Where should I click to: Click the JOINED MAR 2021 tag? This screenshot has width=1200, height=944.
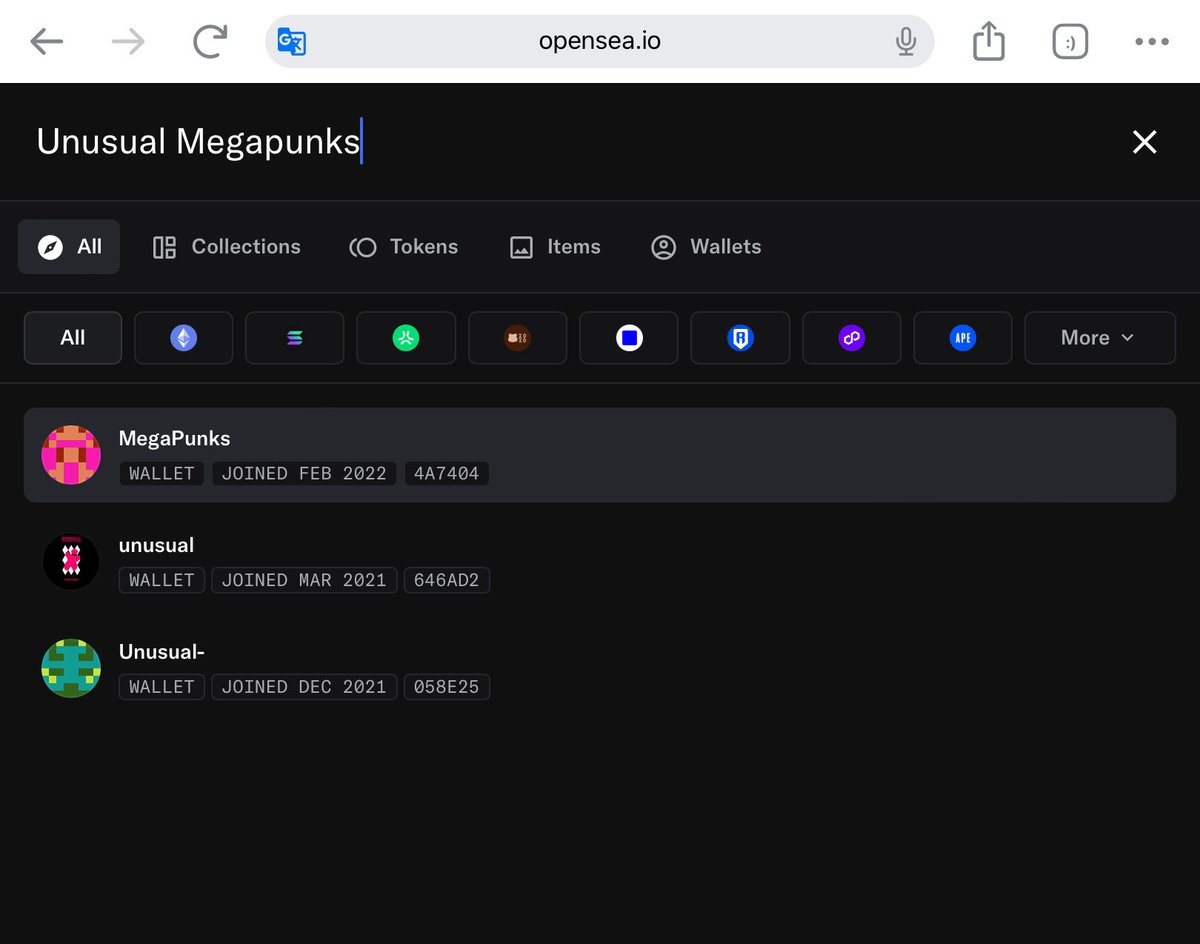pyautogui.click(x=304, y=580)
